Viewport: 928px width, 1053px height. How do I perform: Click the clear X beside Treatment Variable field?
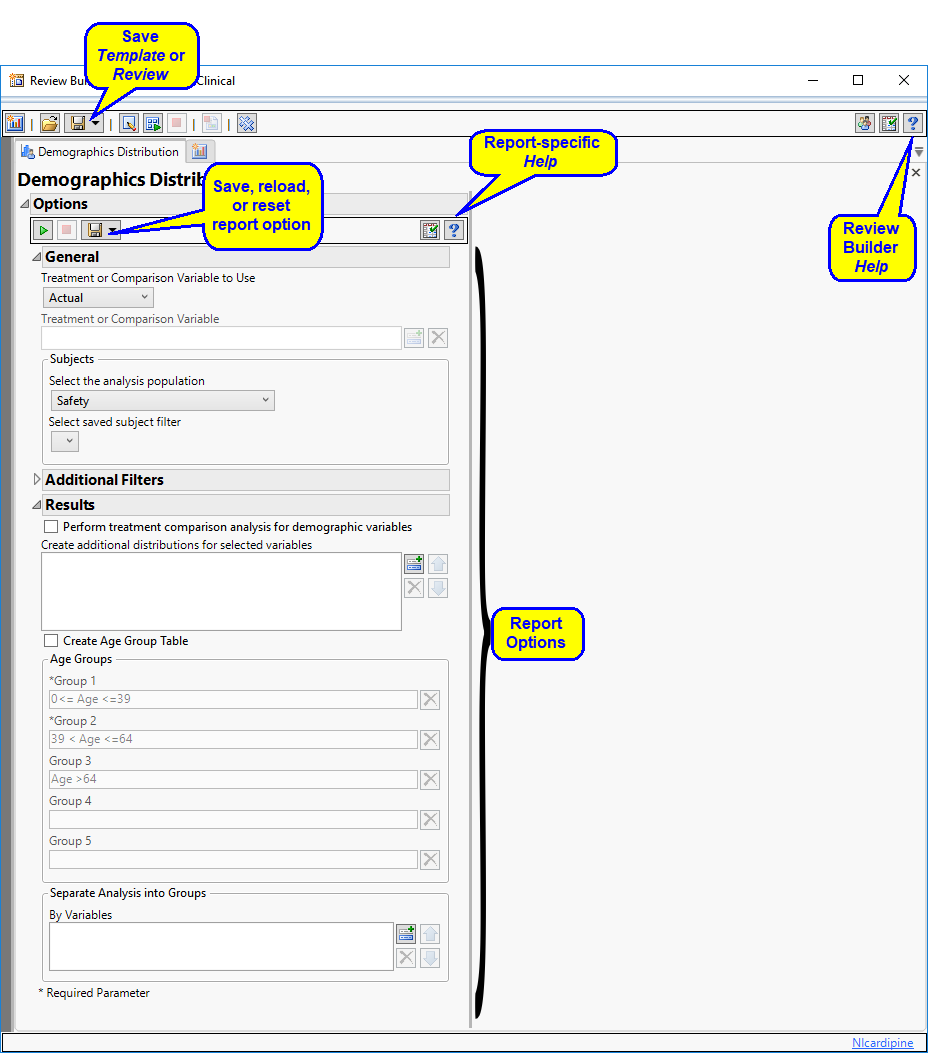[438, 338]
